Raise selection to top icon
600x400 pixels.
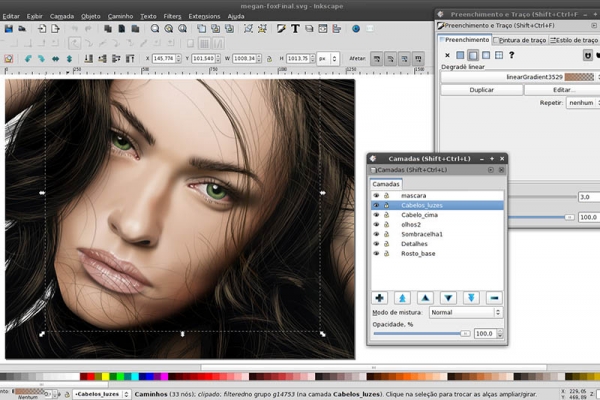click(130, 59)
